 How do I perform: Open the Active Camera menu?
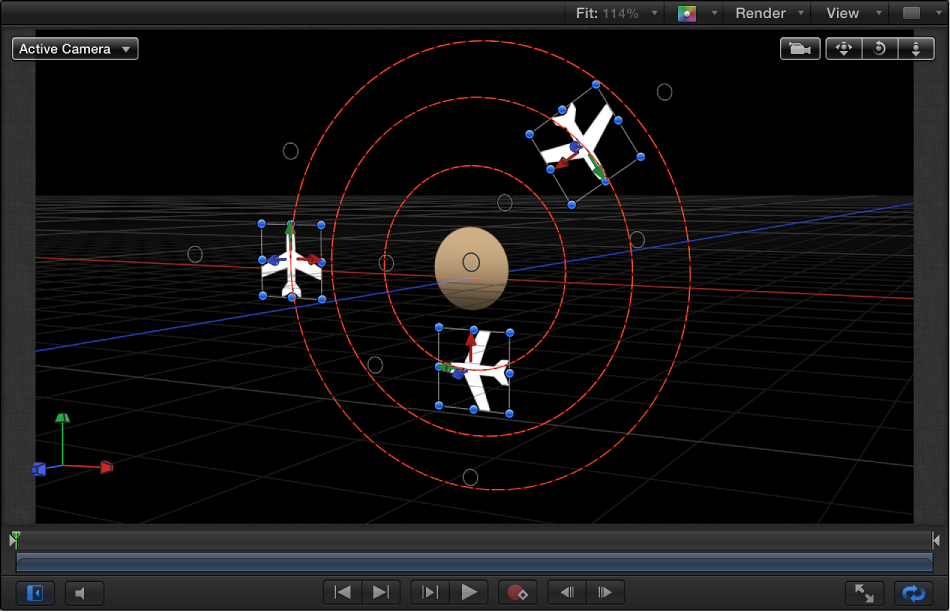pos(74,48)
